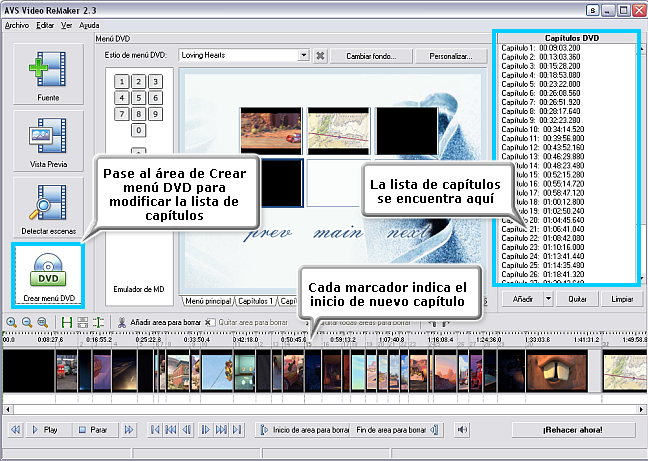Viewport: 648px width, 461px height.
Task: Click the Añadir area para borrar scissors icon
Action: (122, 322)
